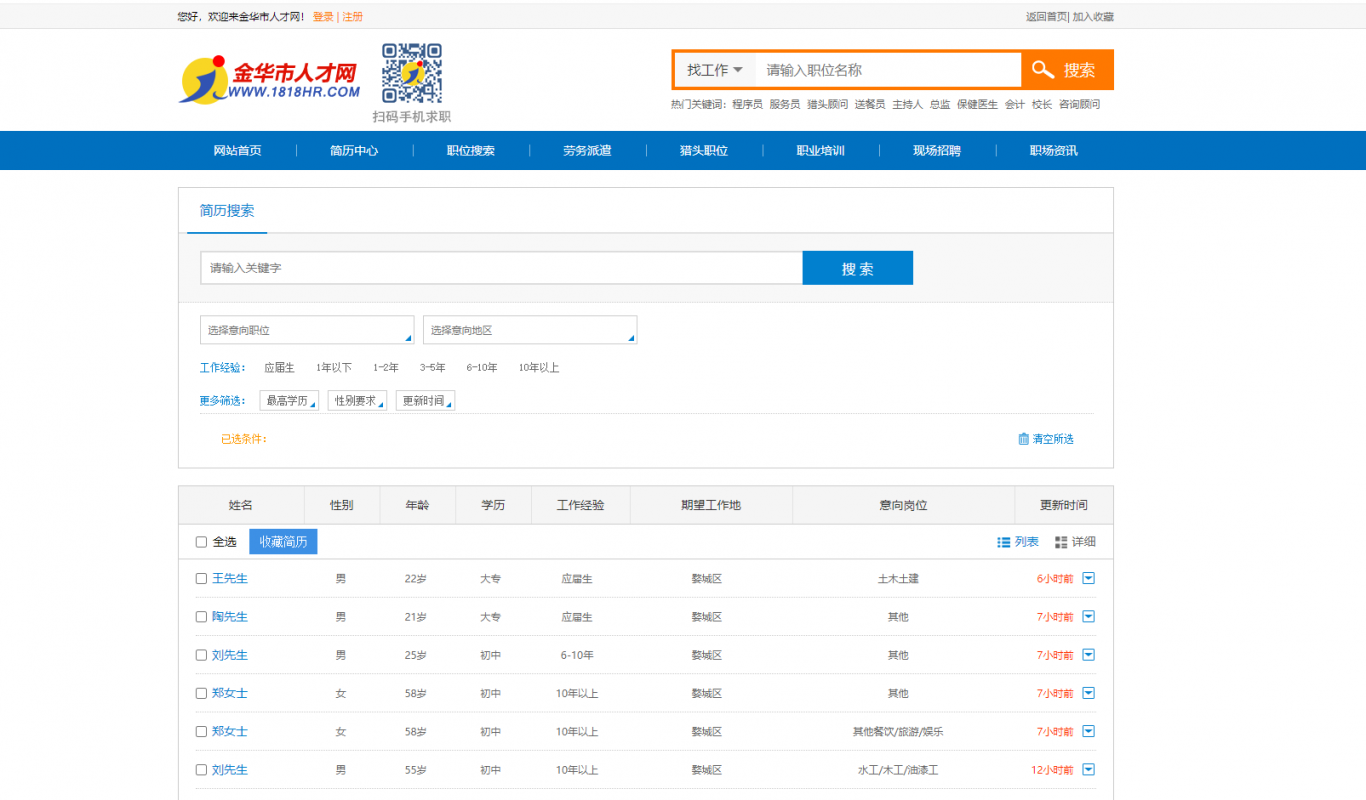Select the 简历搜索 tab
Viewport: 1366px width, 800px height.
click(227, 211)
